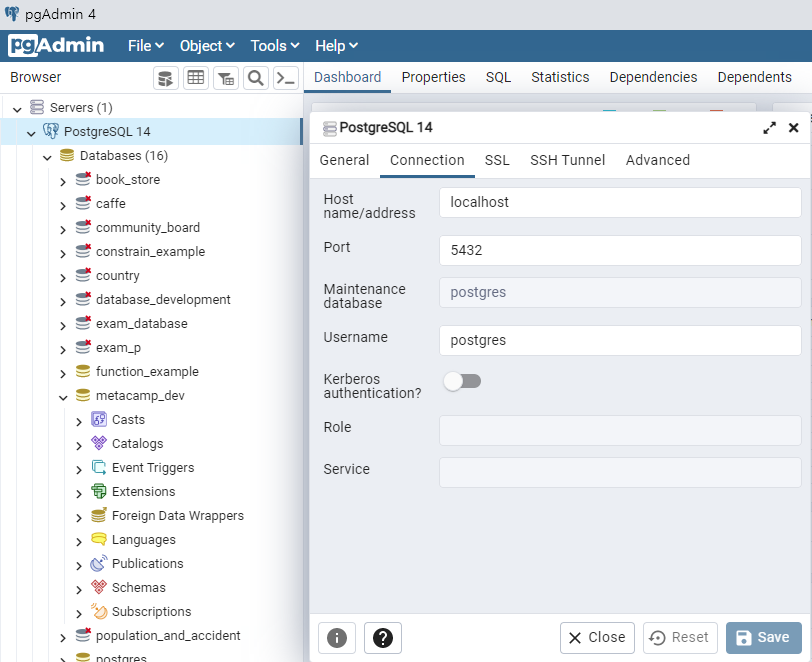Viewport: 812px width, 662px height.
Task: Click the book_store disconnected database icon
Action: click(x=83, y=179)
